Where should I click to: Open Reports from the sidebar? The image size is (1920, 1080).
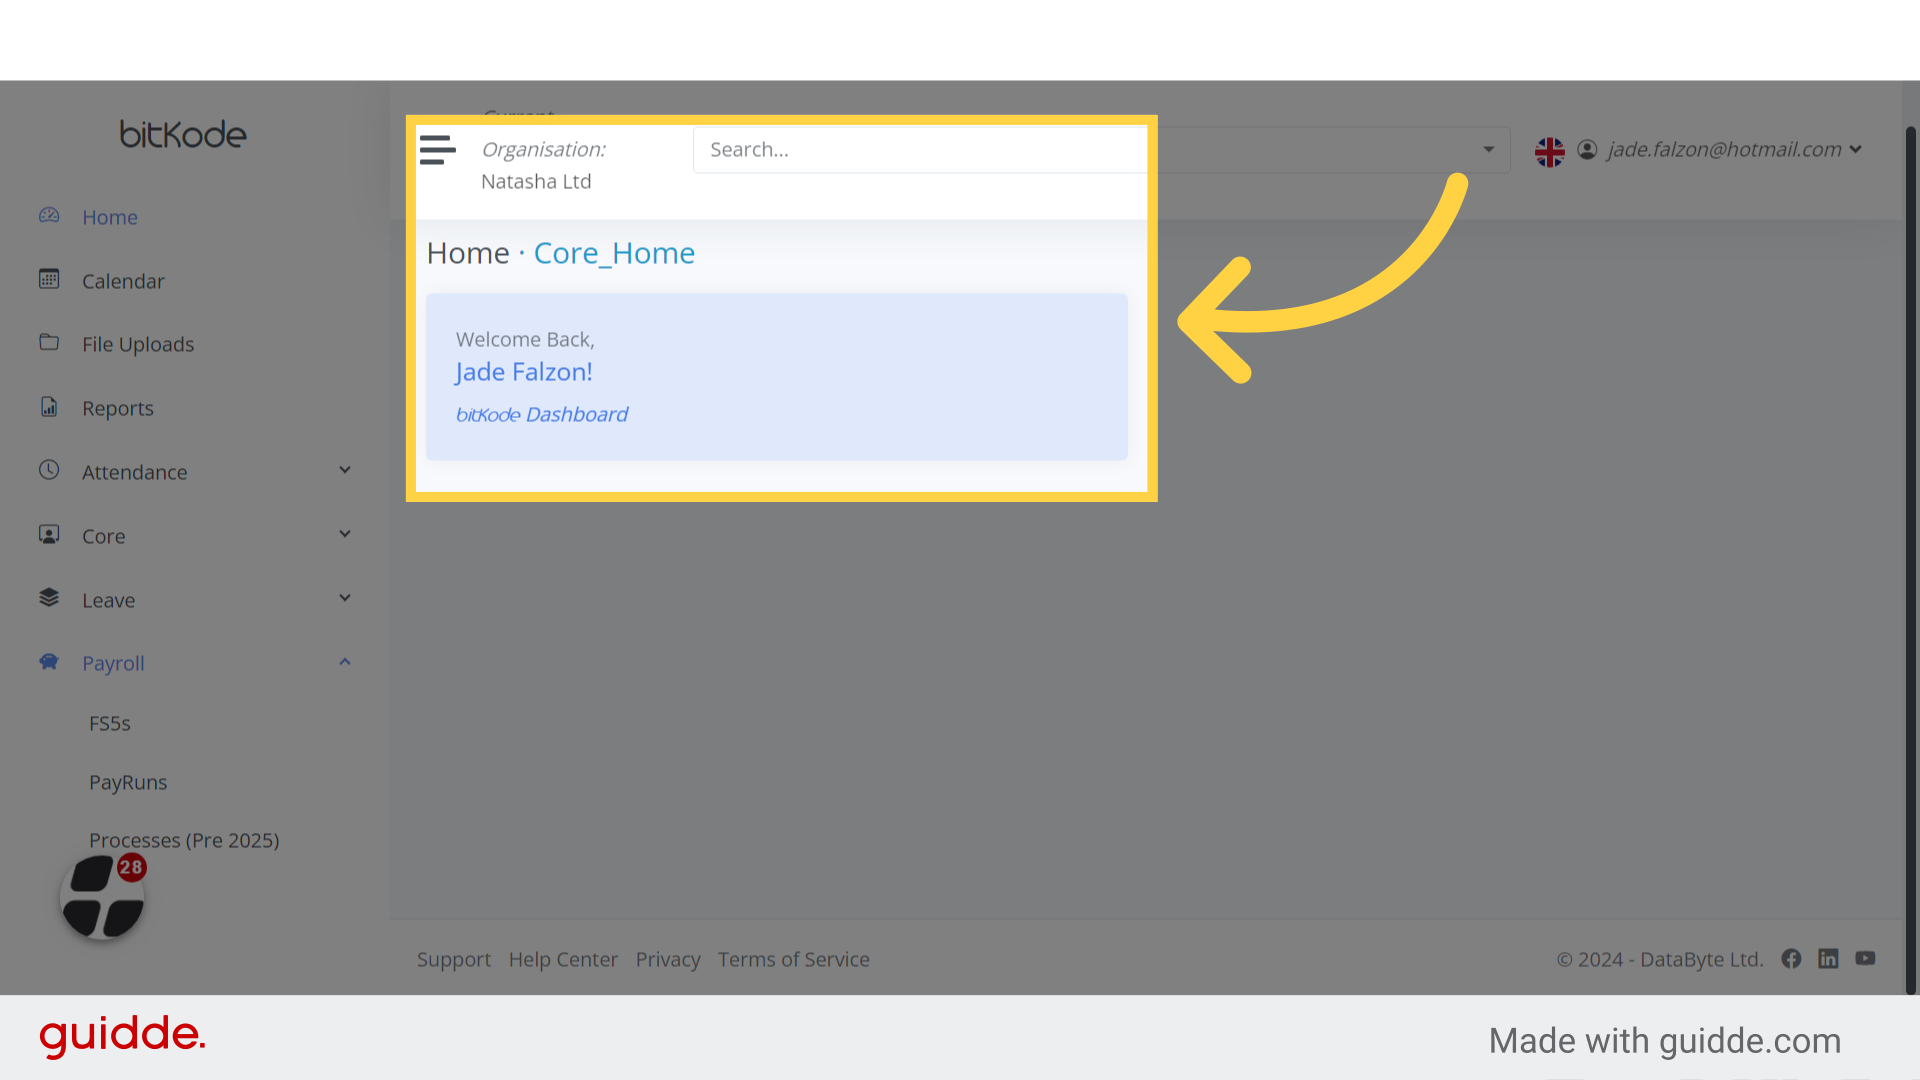pyautogui.click(x=118, y=408)
